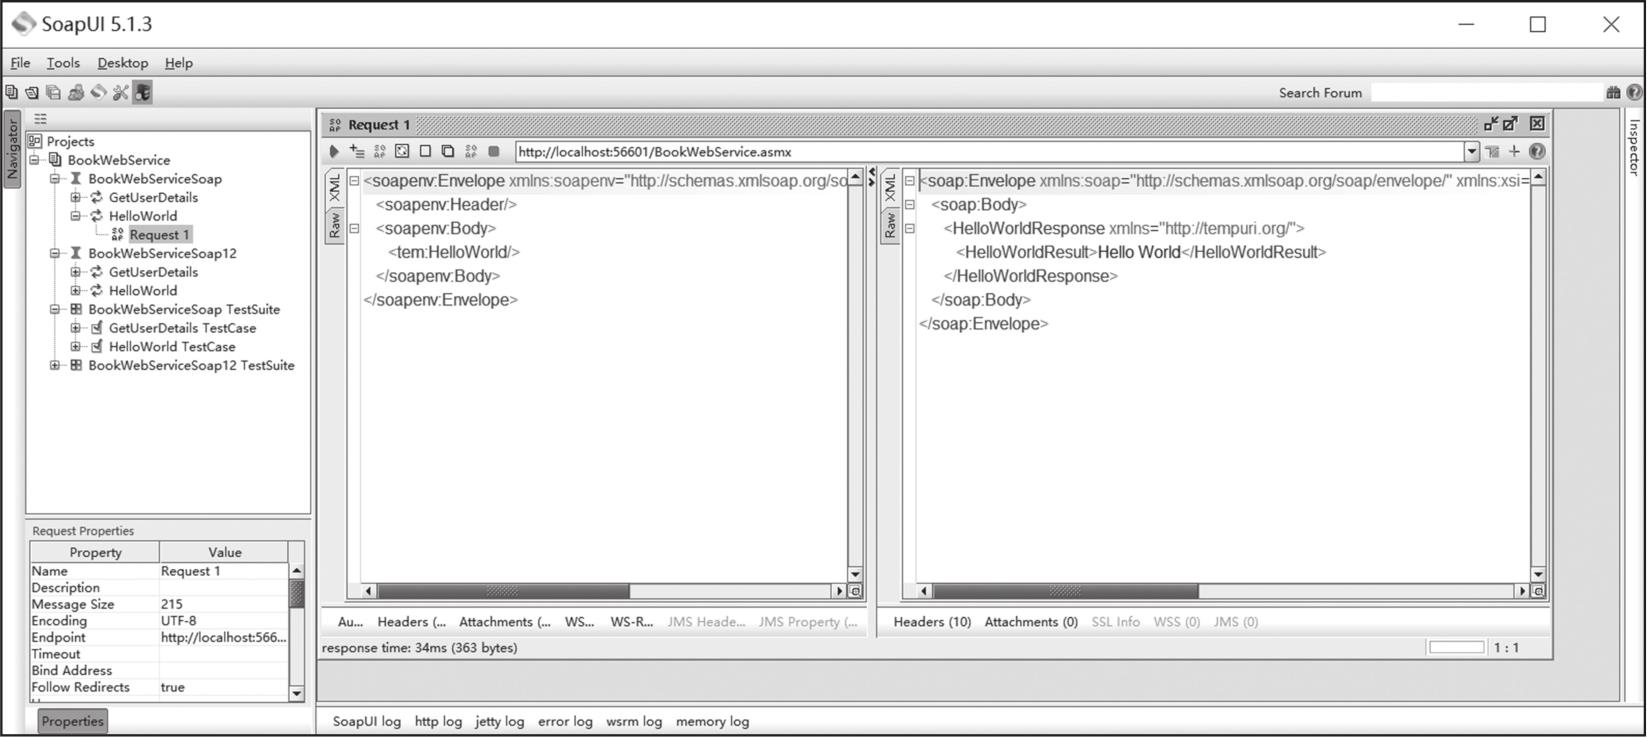The height and width of the screenshot is (738, 1647).
Task: Toggle the Inspector side panel tab
Action: [x=1634, y=148]
